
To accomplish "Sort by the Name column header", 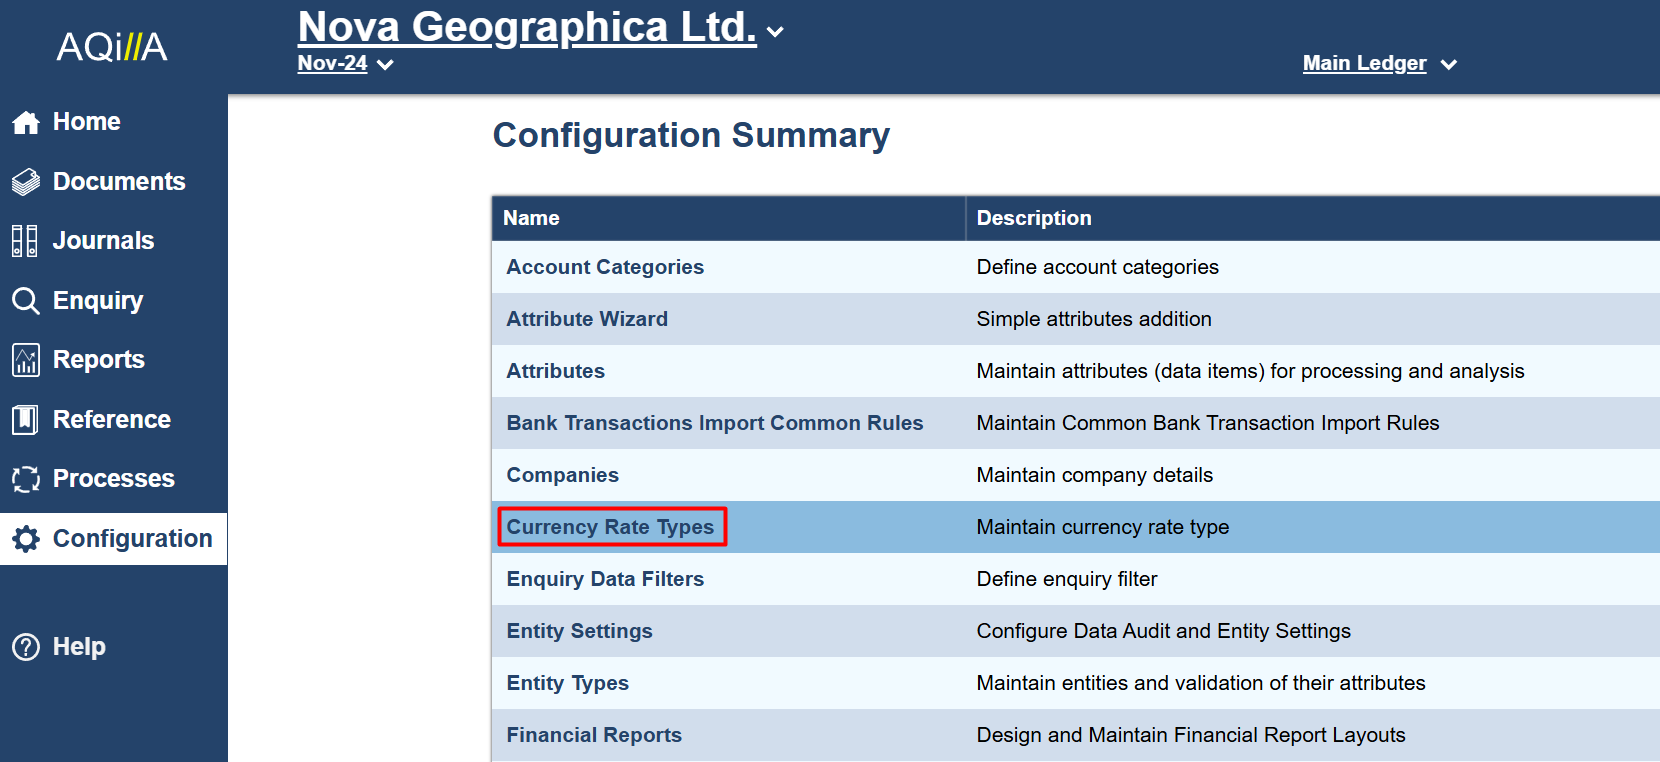I will pos(531,218).
